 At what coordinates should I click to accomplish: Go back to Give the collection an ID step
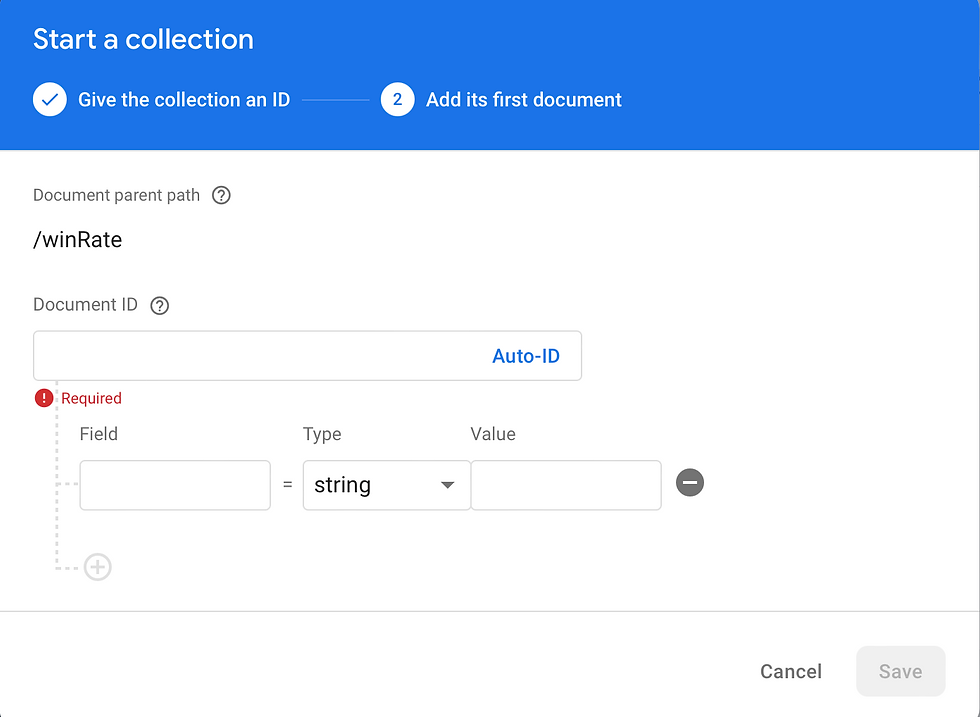[x=184, y=100]
